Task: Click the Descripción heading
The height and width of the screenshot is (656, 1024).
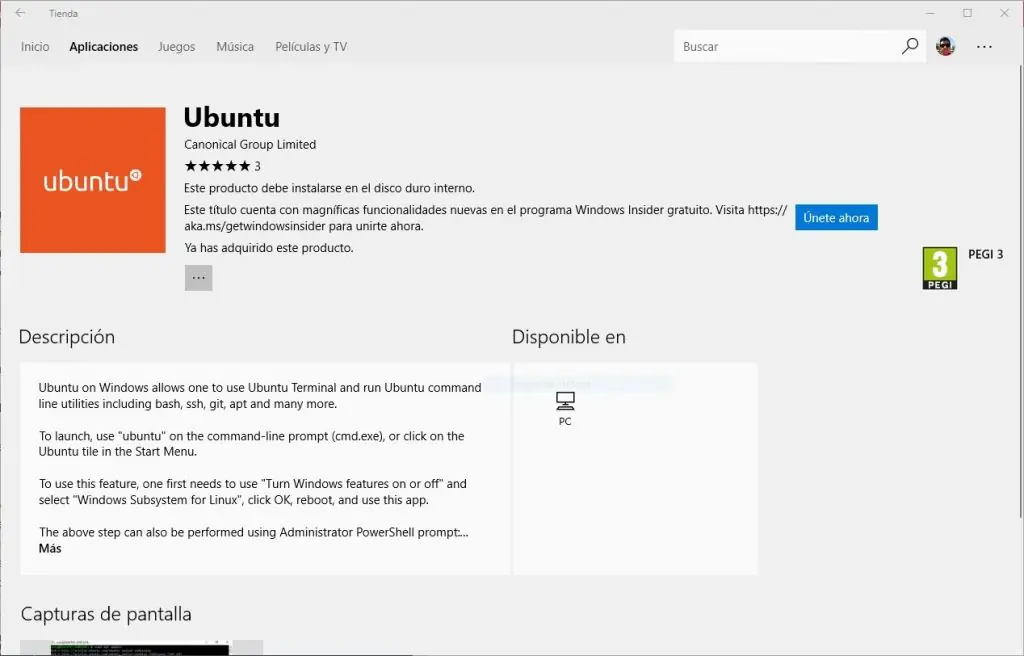Action: point(67,336)
